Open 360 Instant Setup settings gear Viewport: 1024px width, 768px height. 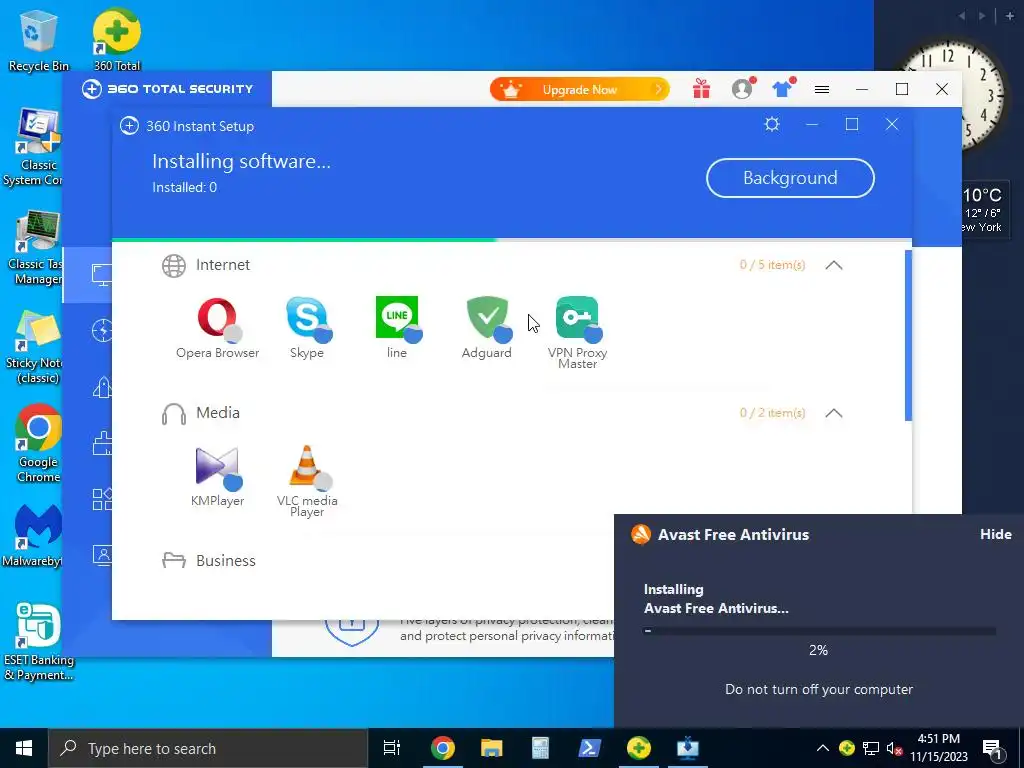(772, 124)
